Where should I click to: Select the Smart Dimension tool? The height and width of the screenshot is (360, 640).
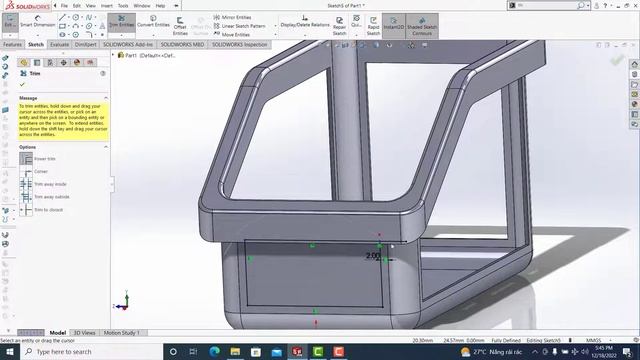(38, 22)
